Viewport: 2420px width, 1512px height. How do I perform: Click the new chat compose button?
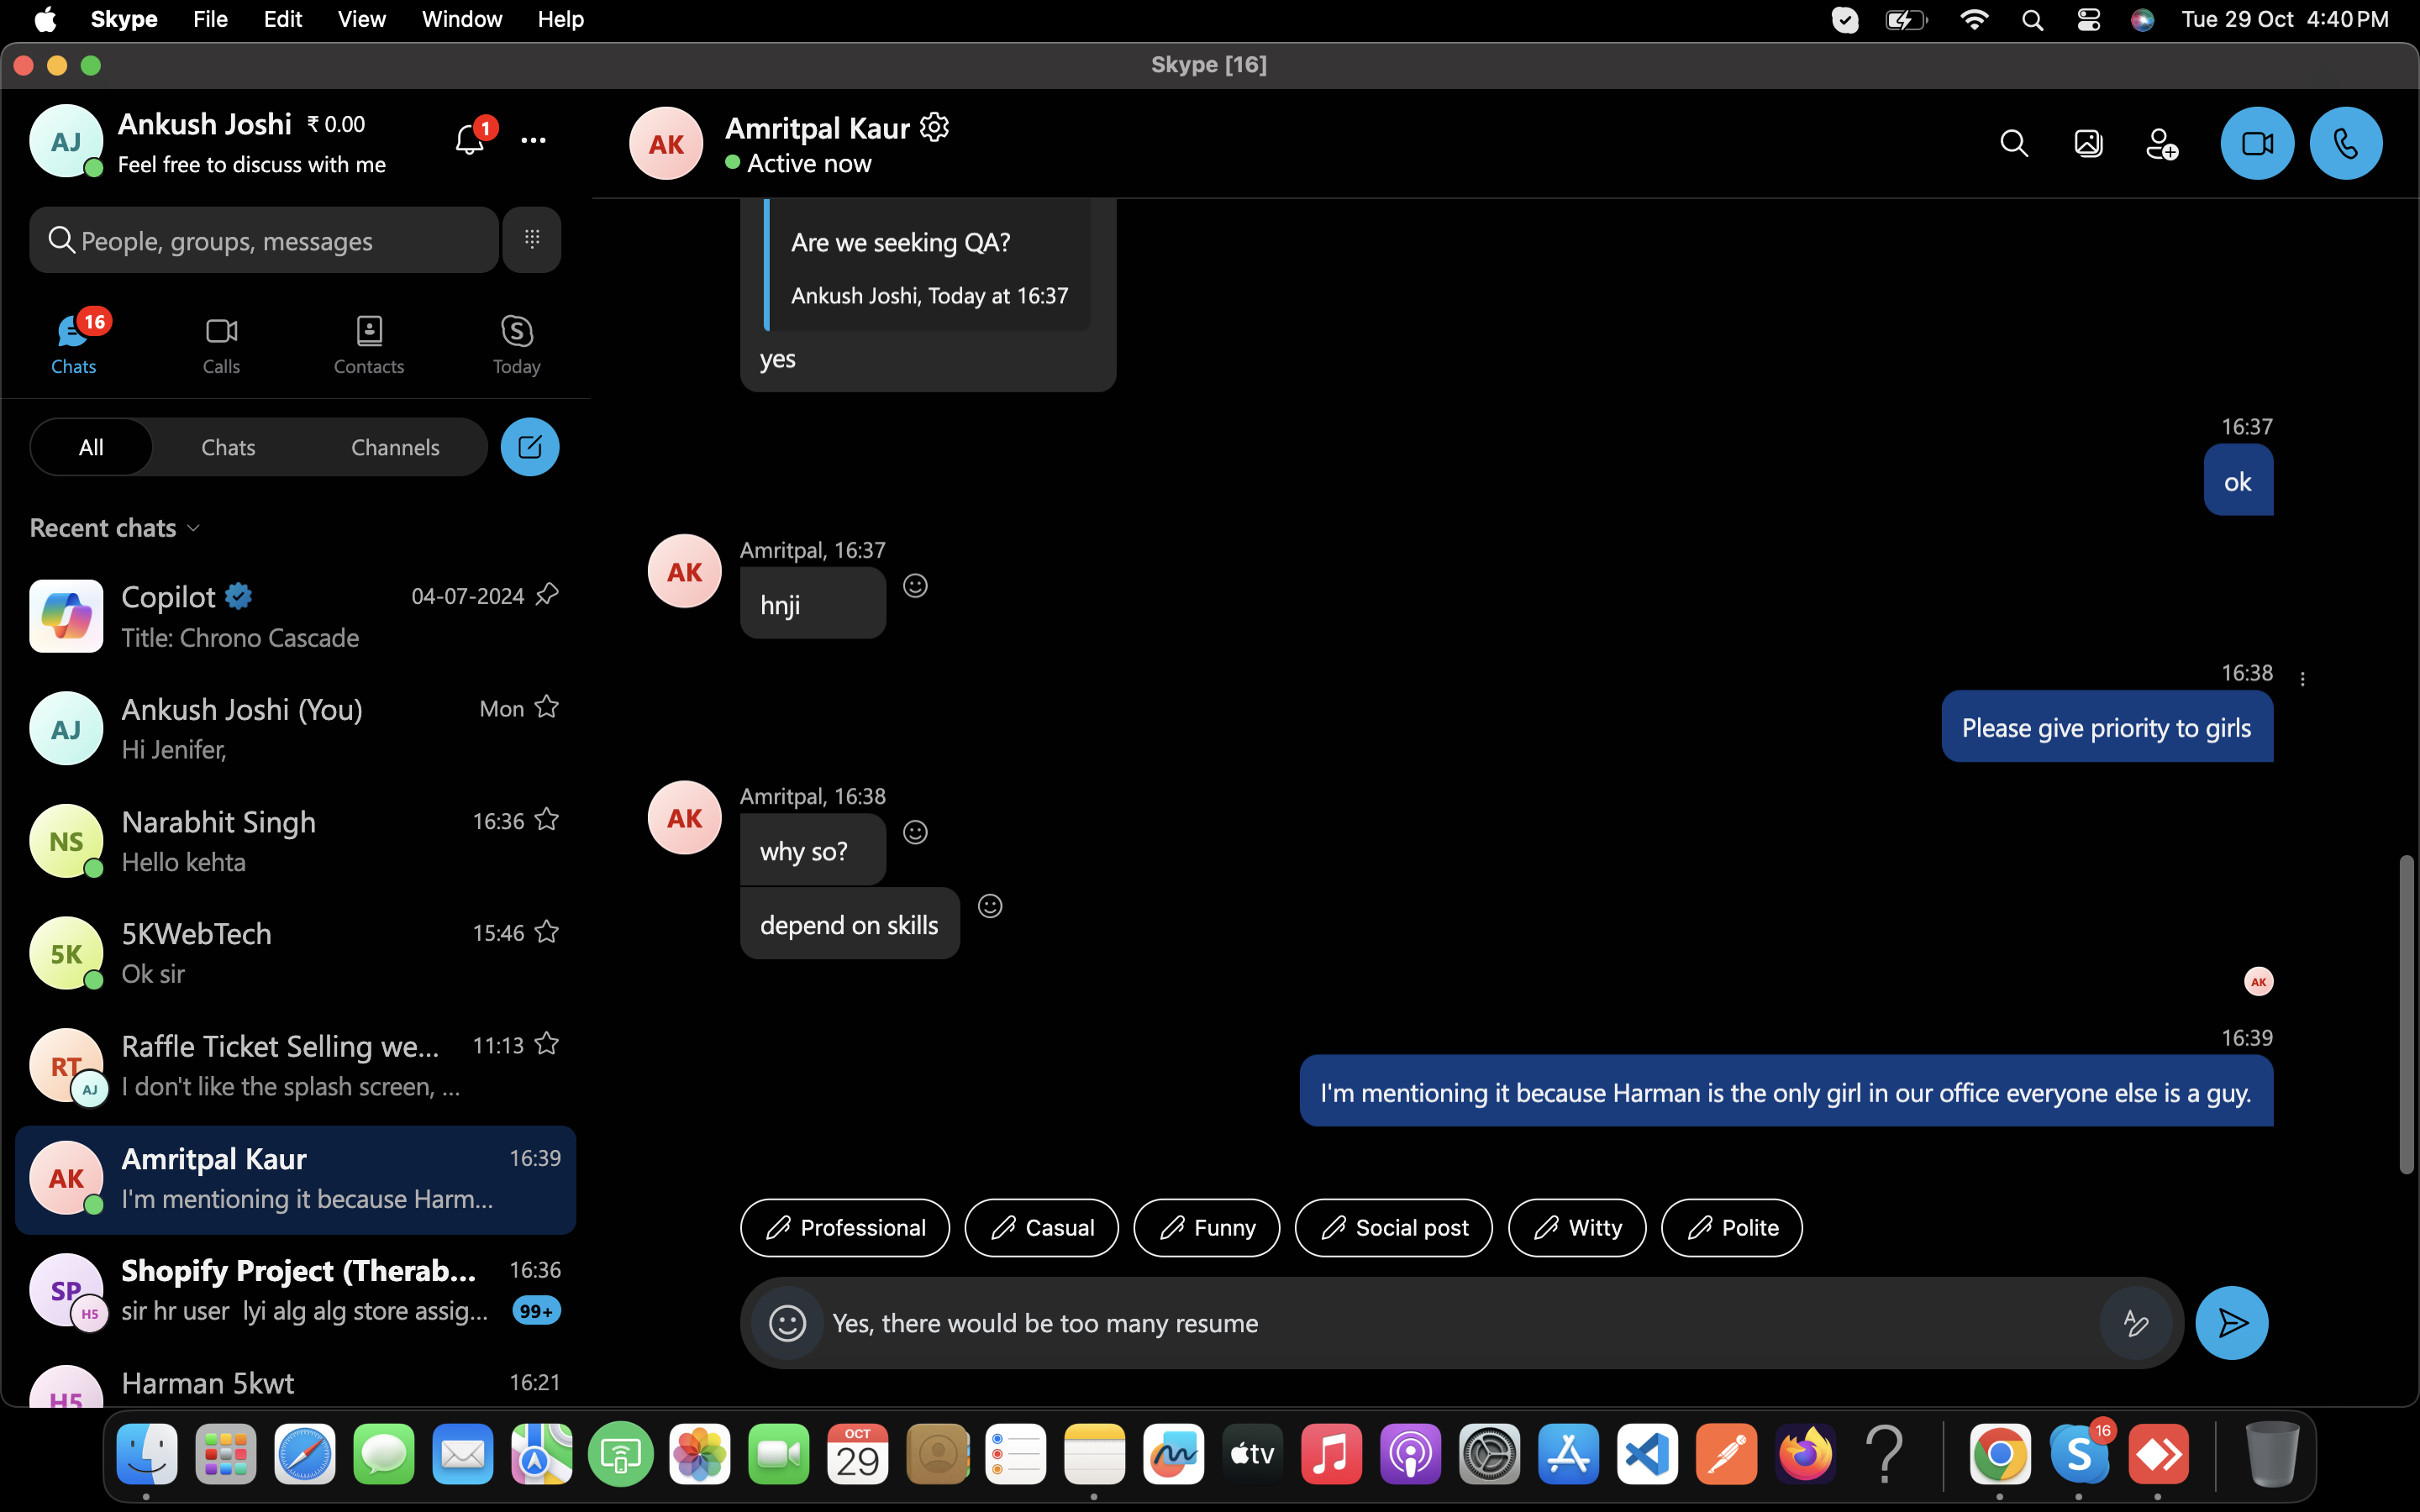point(530,447)
